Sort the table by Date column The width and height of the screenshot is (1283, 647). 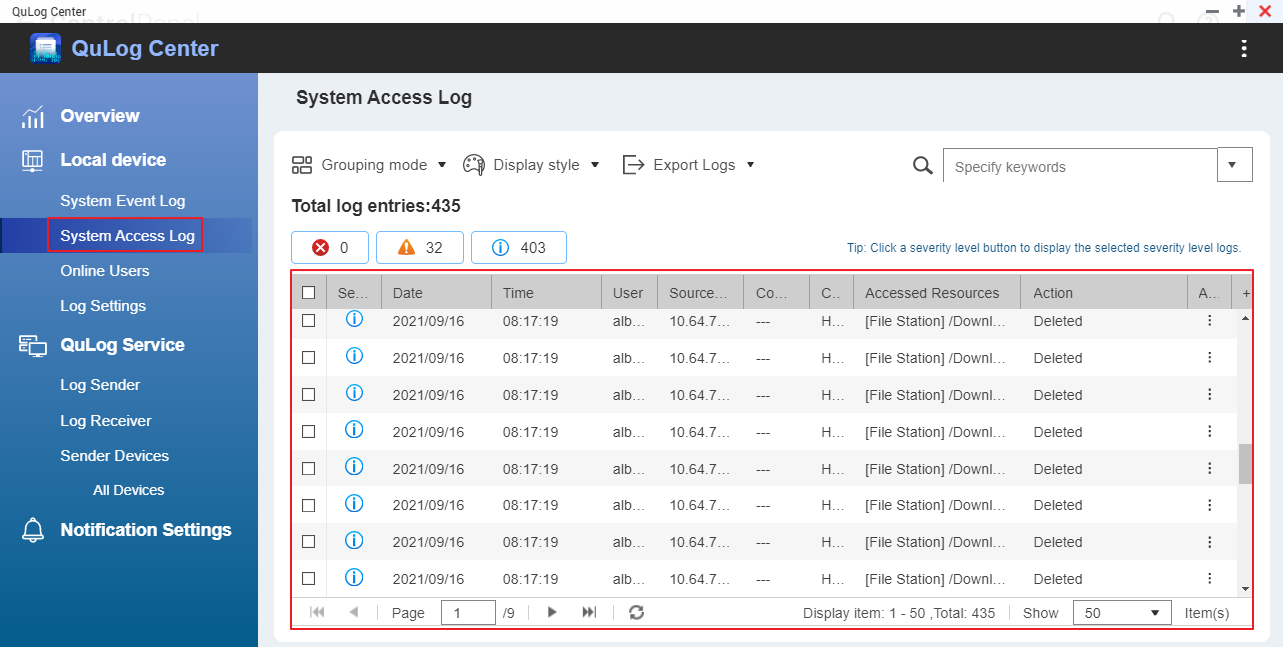click(x=435, y=293)
